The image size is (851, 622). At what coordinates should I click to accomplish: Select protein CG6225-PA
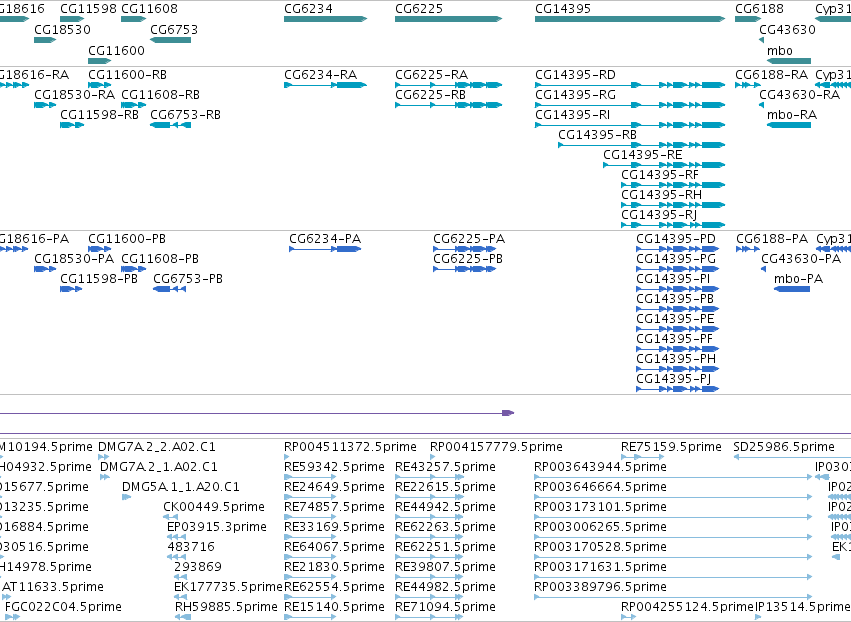coord(465,249)
